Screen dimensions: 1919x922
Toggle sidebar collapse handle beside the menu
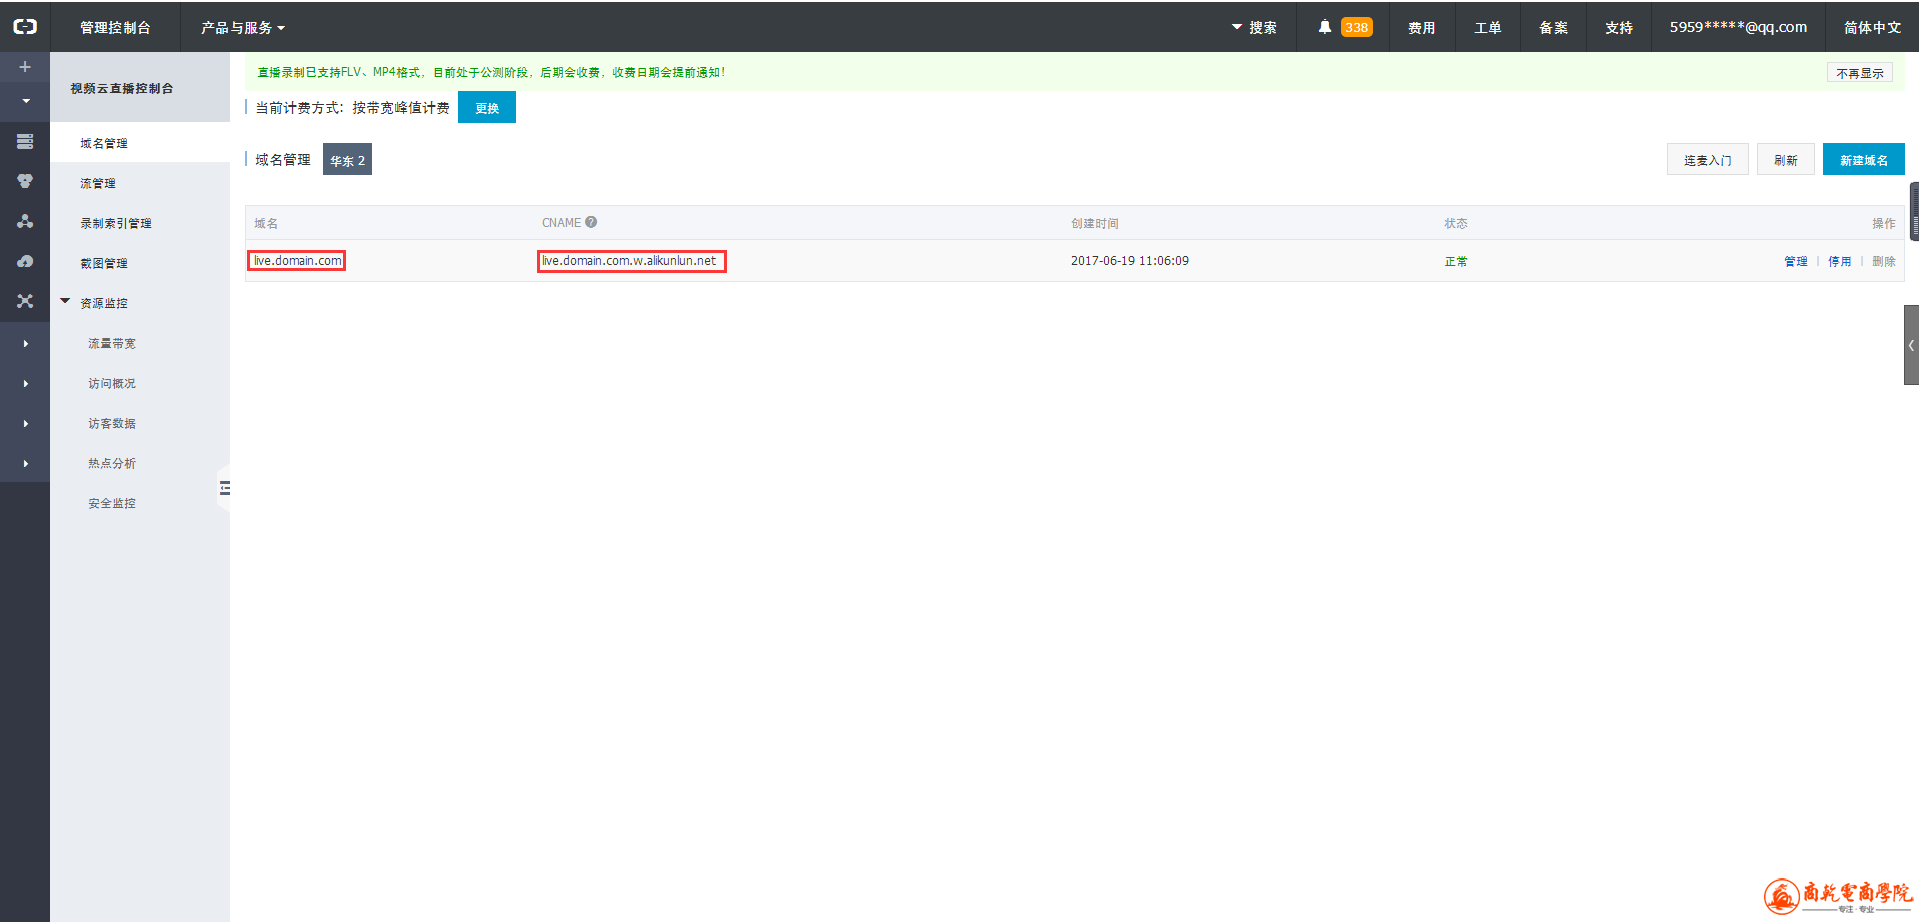[x=224, y=488]
